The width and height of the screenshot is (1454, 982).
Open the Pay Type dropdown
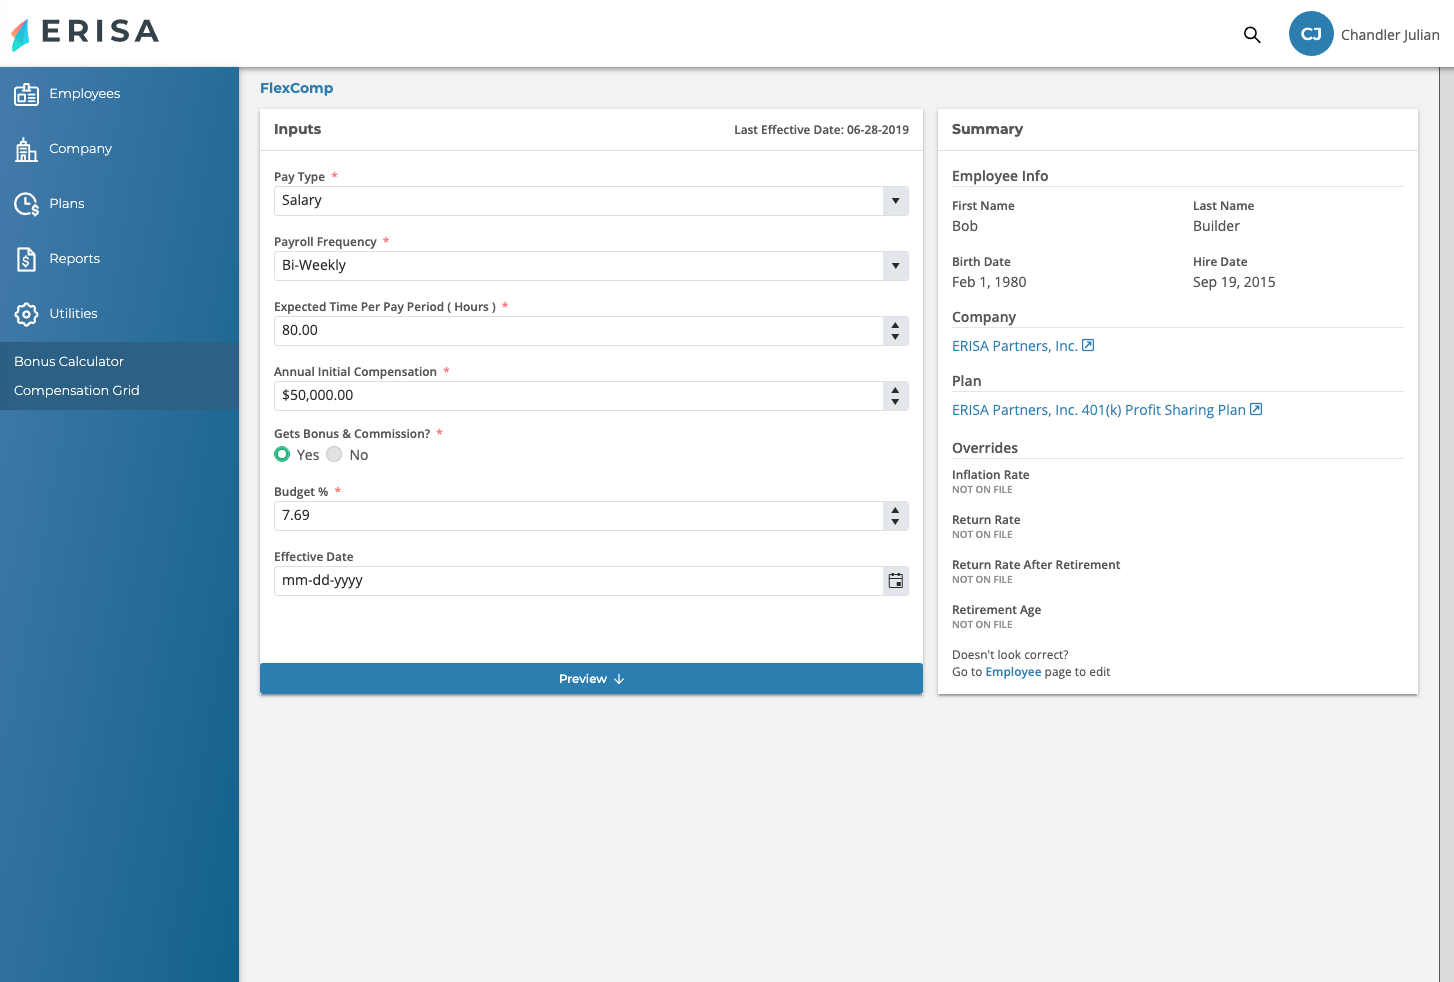pyautogui.click(x=896, y=201)
